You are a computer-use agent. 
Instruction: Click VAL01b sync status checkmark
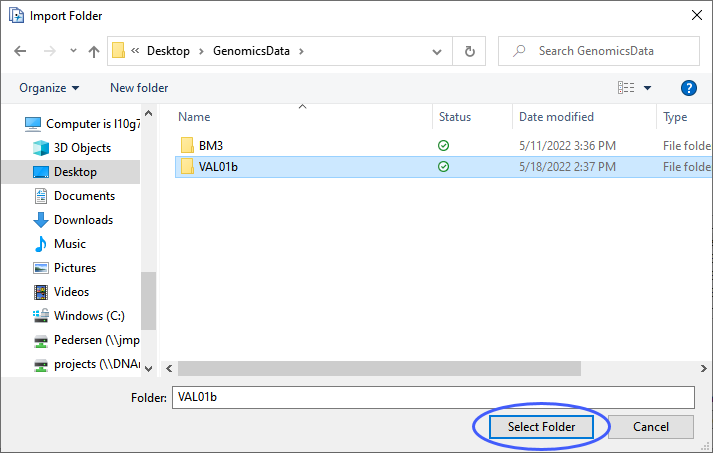click(443, 167)
